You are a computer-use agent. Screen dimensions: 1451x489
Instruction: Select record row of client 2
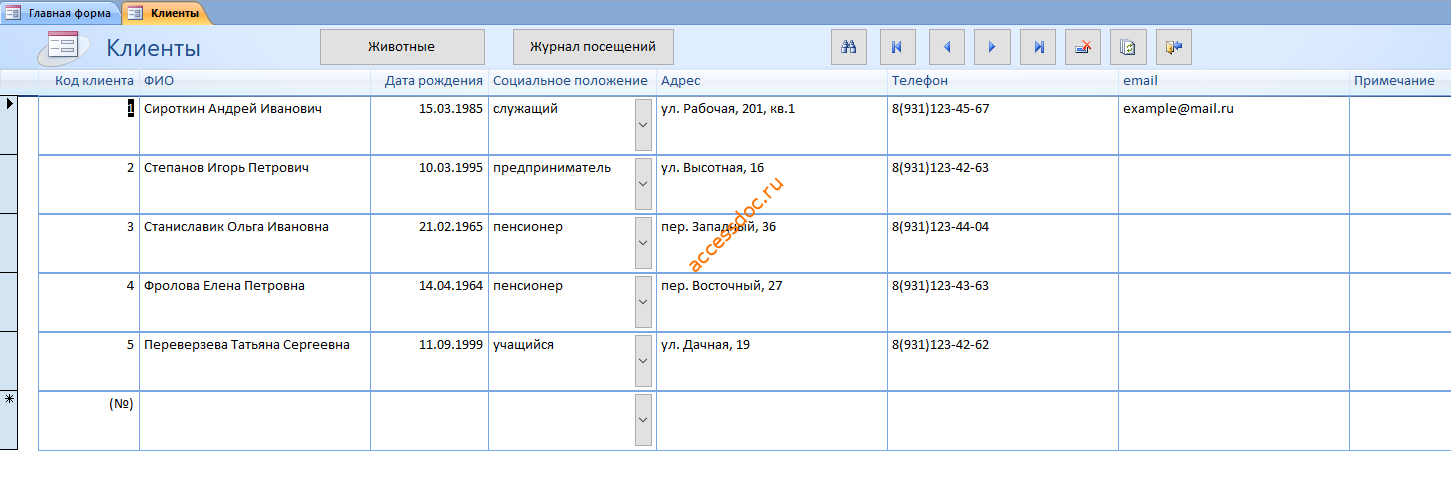pos(9,184)
